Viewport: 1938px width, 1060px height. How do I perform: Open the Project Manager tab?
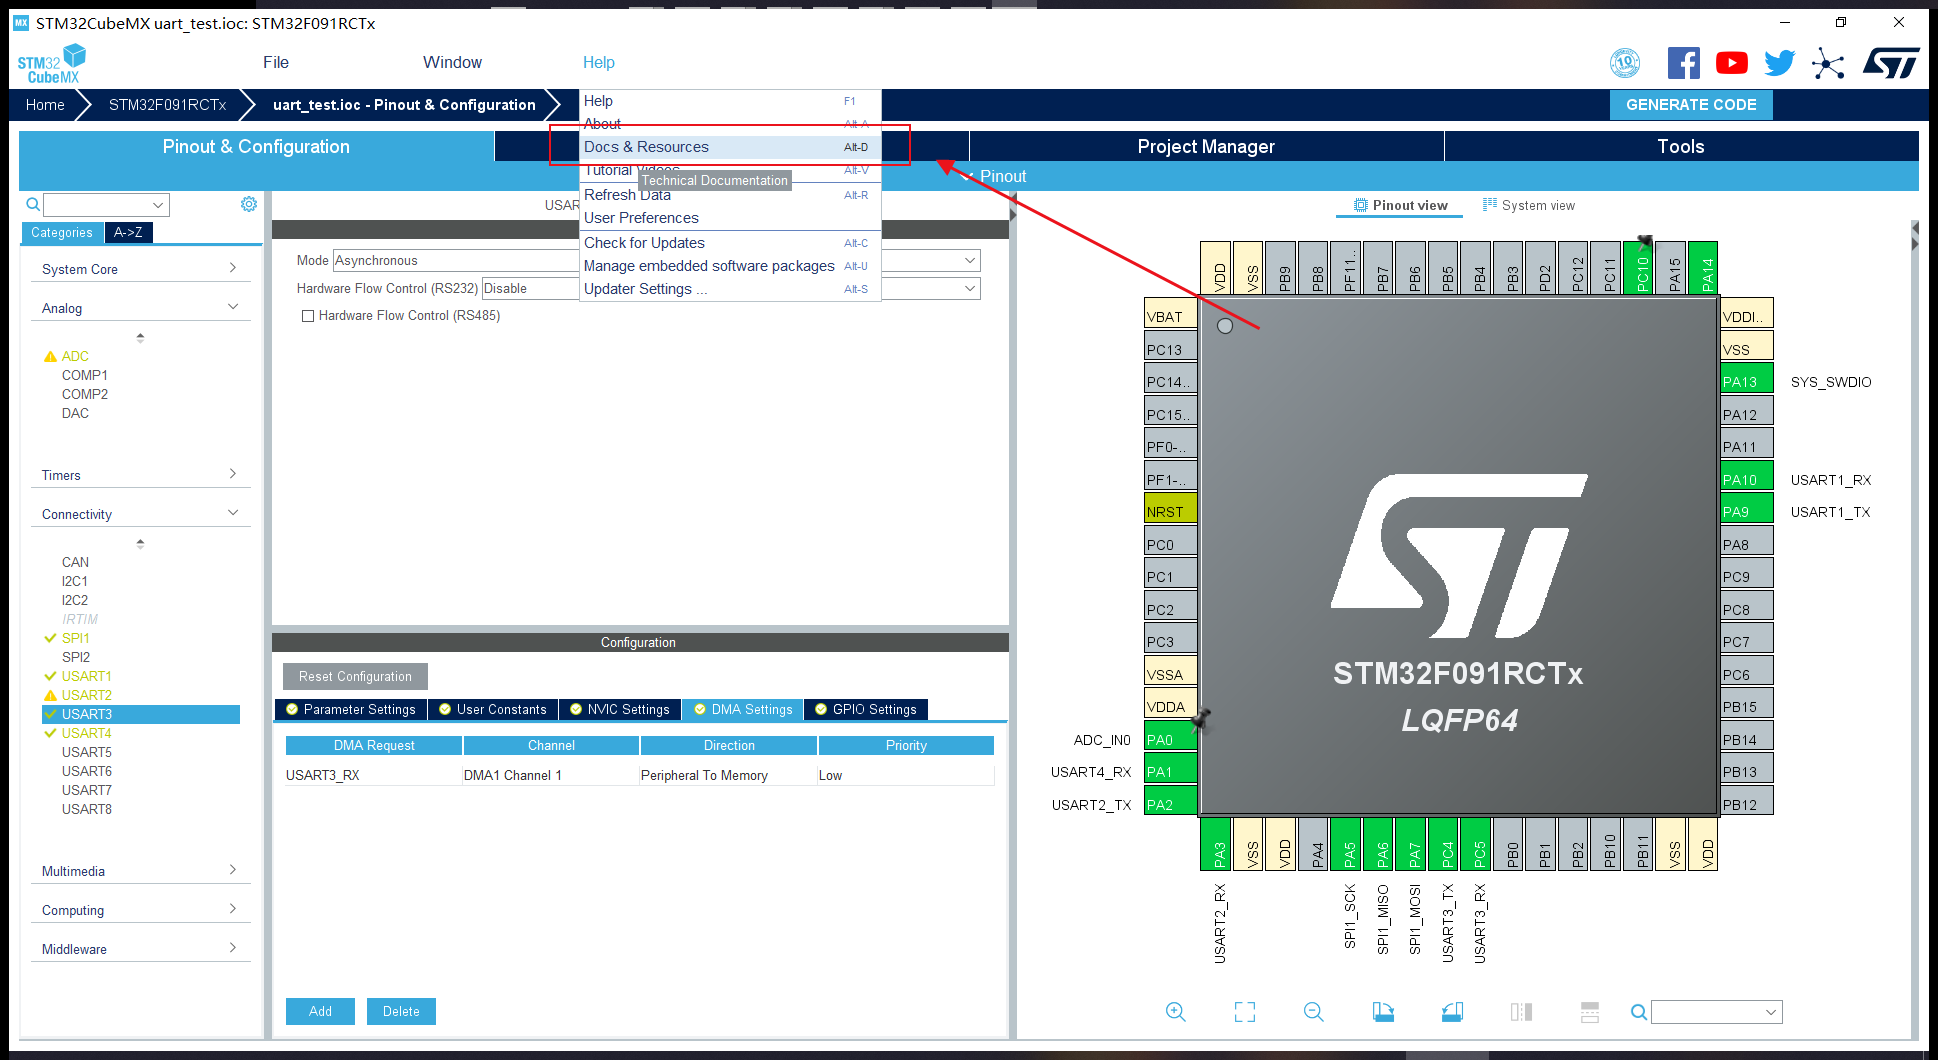click(1204, 146)
